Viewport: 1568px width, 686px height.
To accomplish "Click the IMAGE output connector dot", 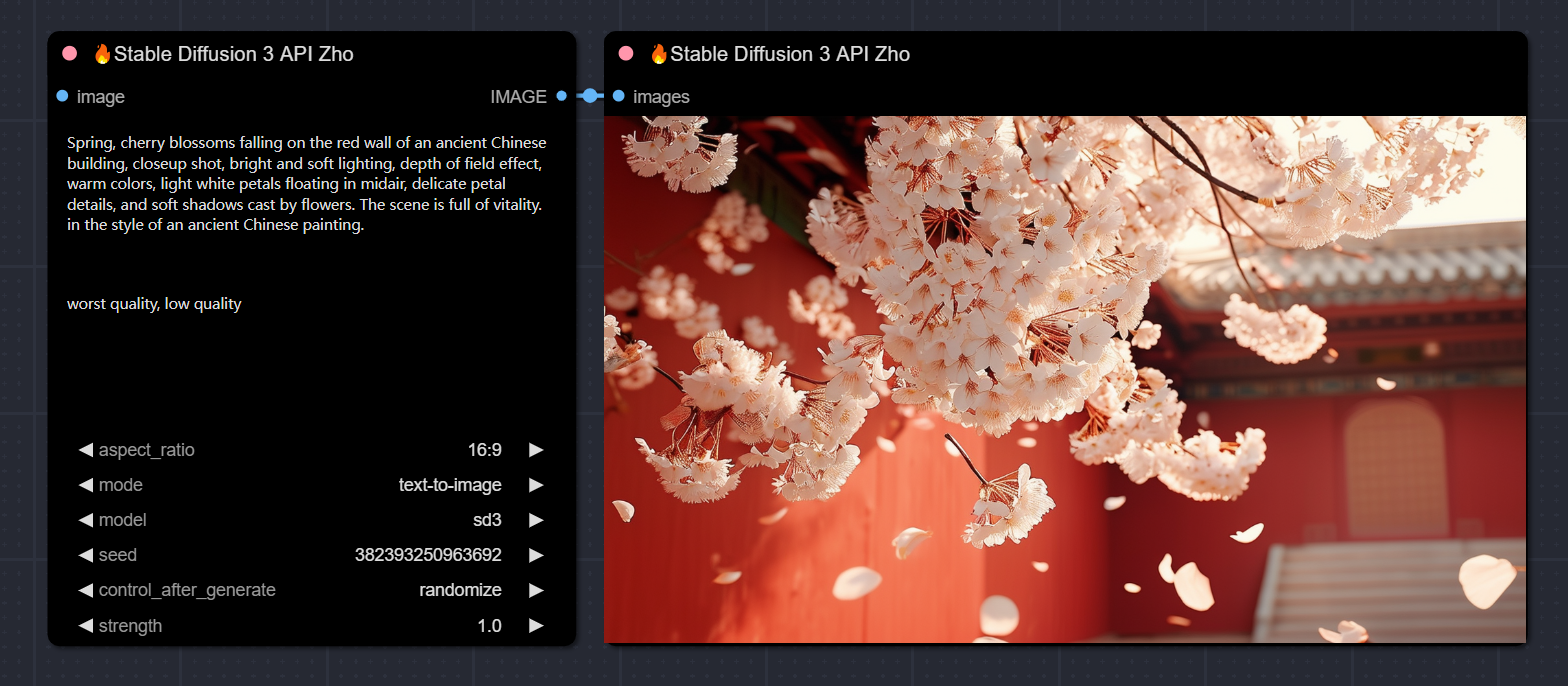I will click(x=561, y=97).
